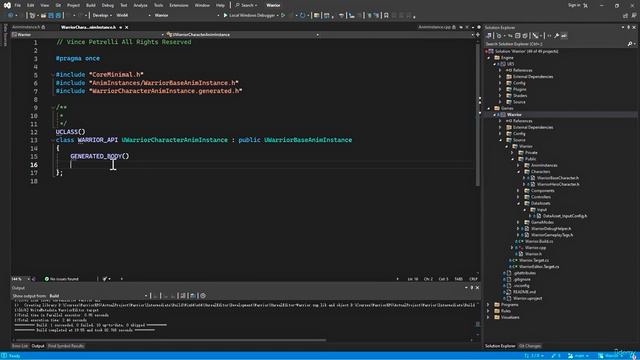Toggle word wrap in Output pane
640x360 pixels.
(193, 296)
